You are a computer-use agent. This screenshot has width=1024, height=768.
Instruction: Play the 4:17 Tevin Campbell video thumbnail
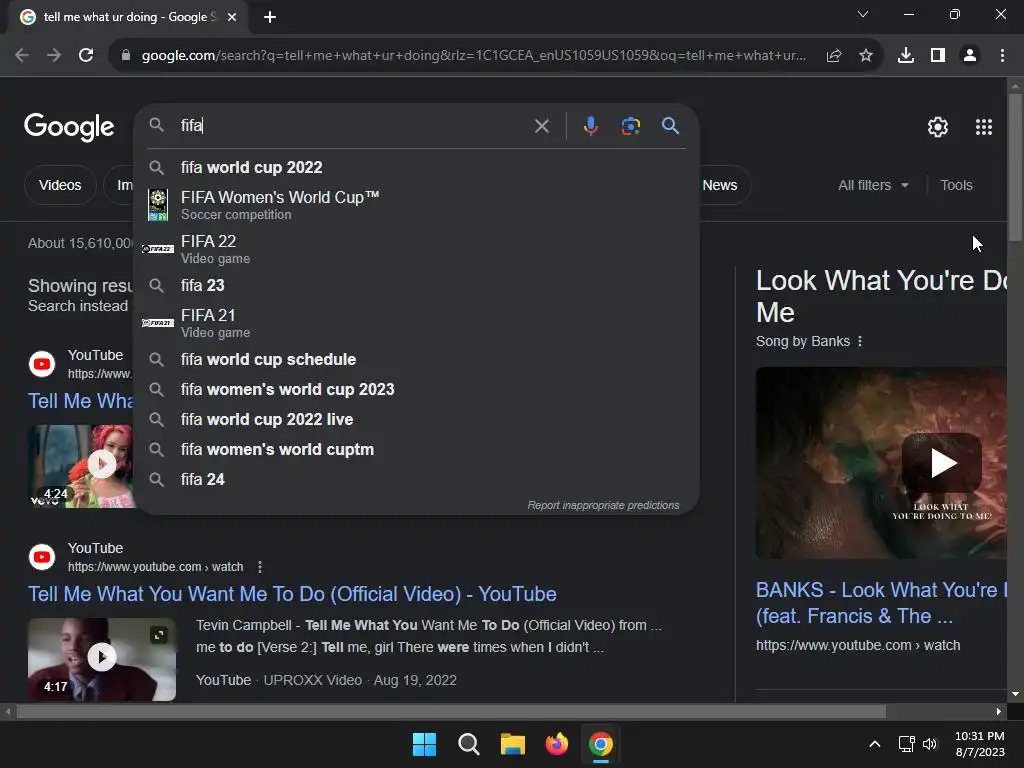coord(102,659)
